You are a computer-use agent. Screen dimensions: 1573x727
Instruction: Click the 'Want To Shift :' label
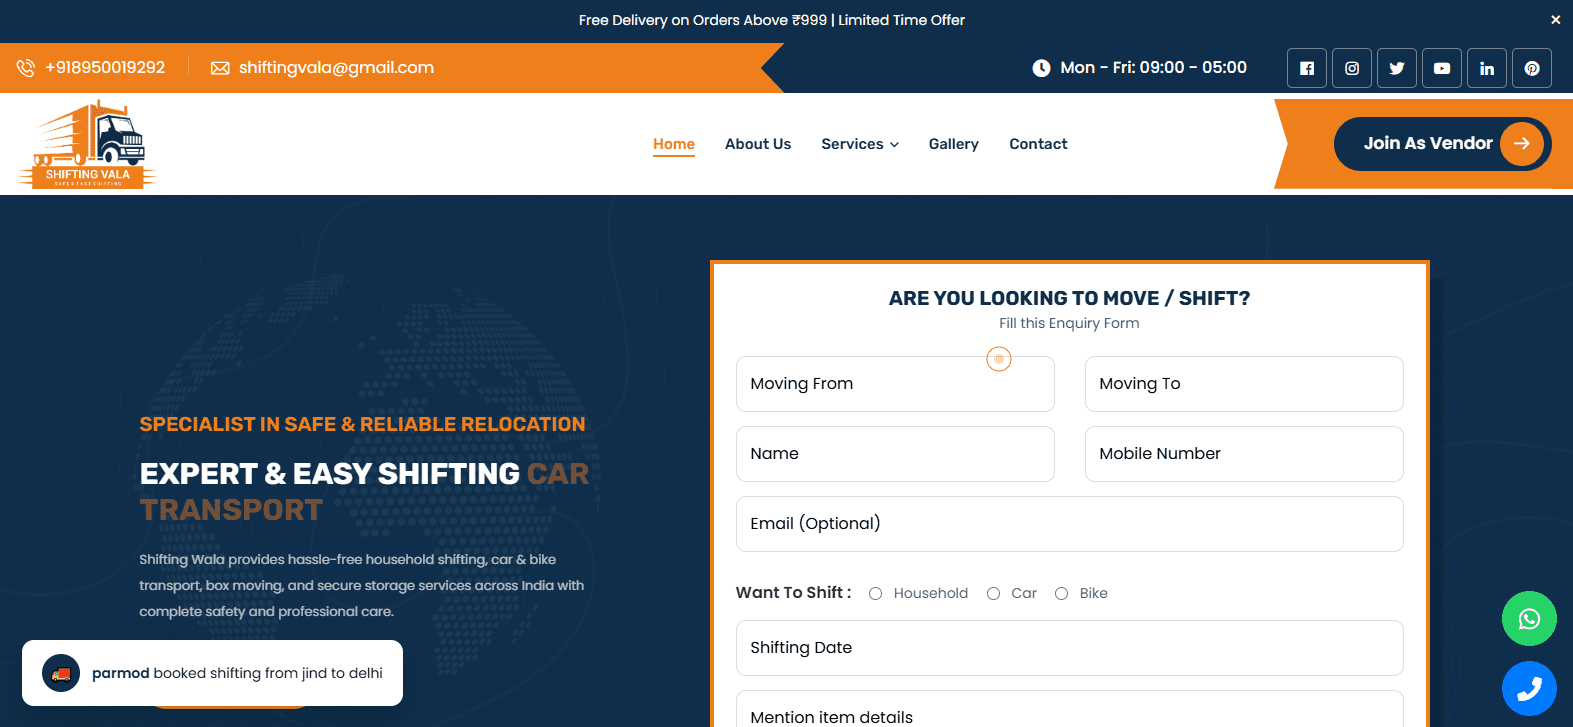794,593
